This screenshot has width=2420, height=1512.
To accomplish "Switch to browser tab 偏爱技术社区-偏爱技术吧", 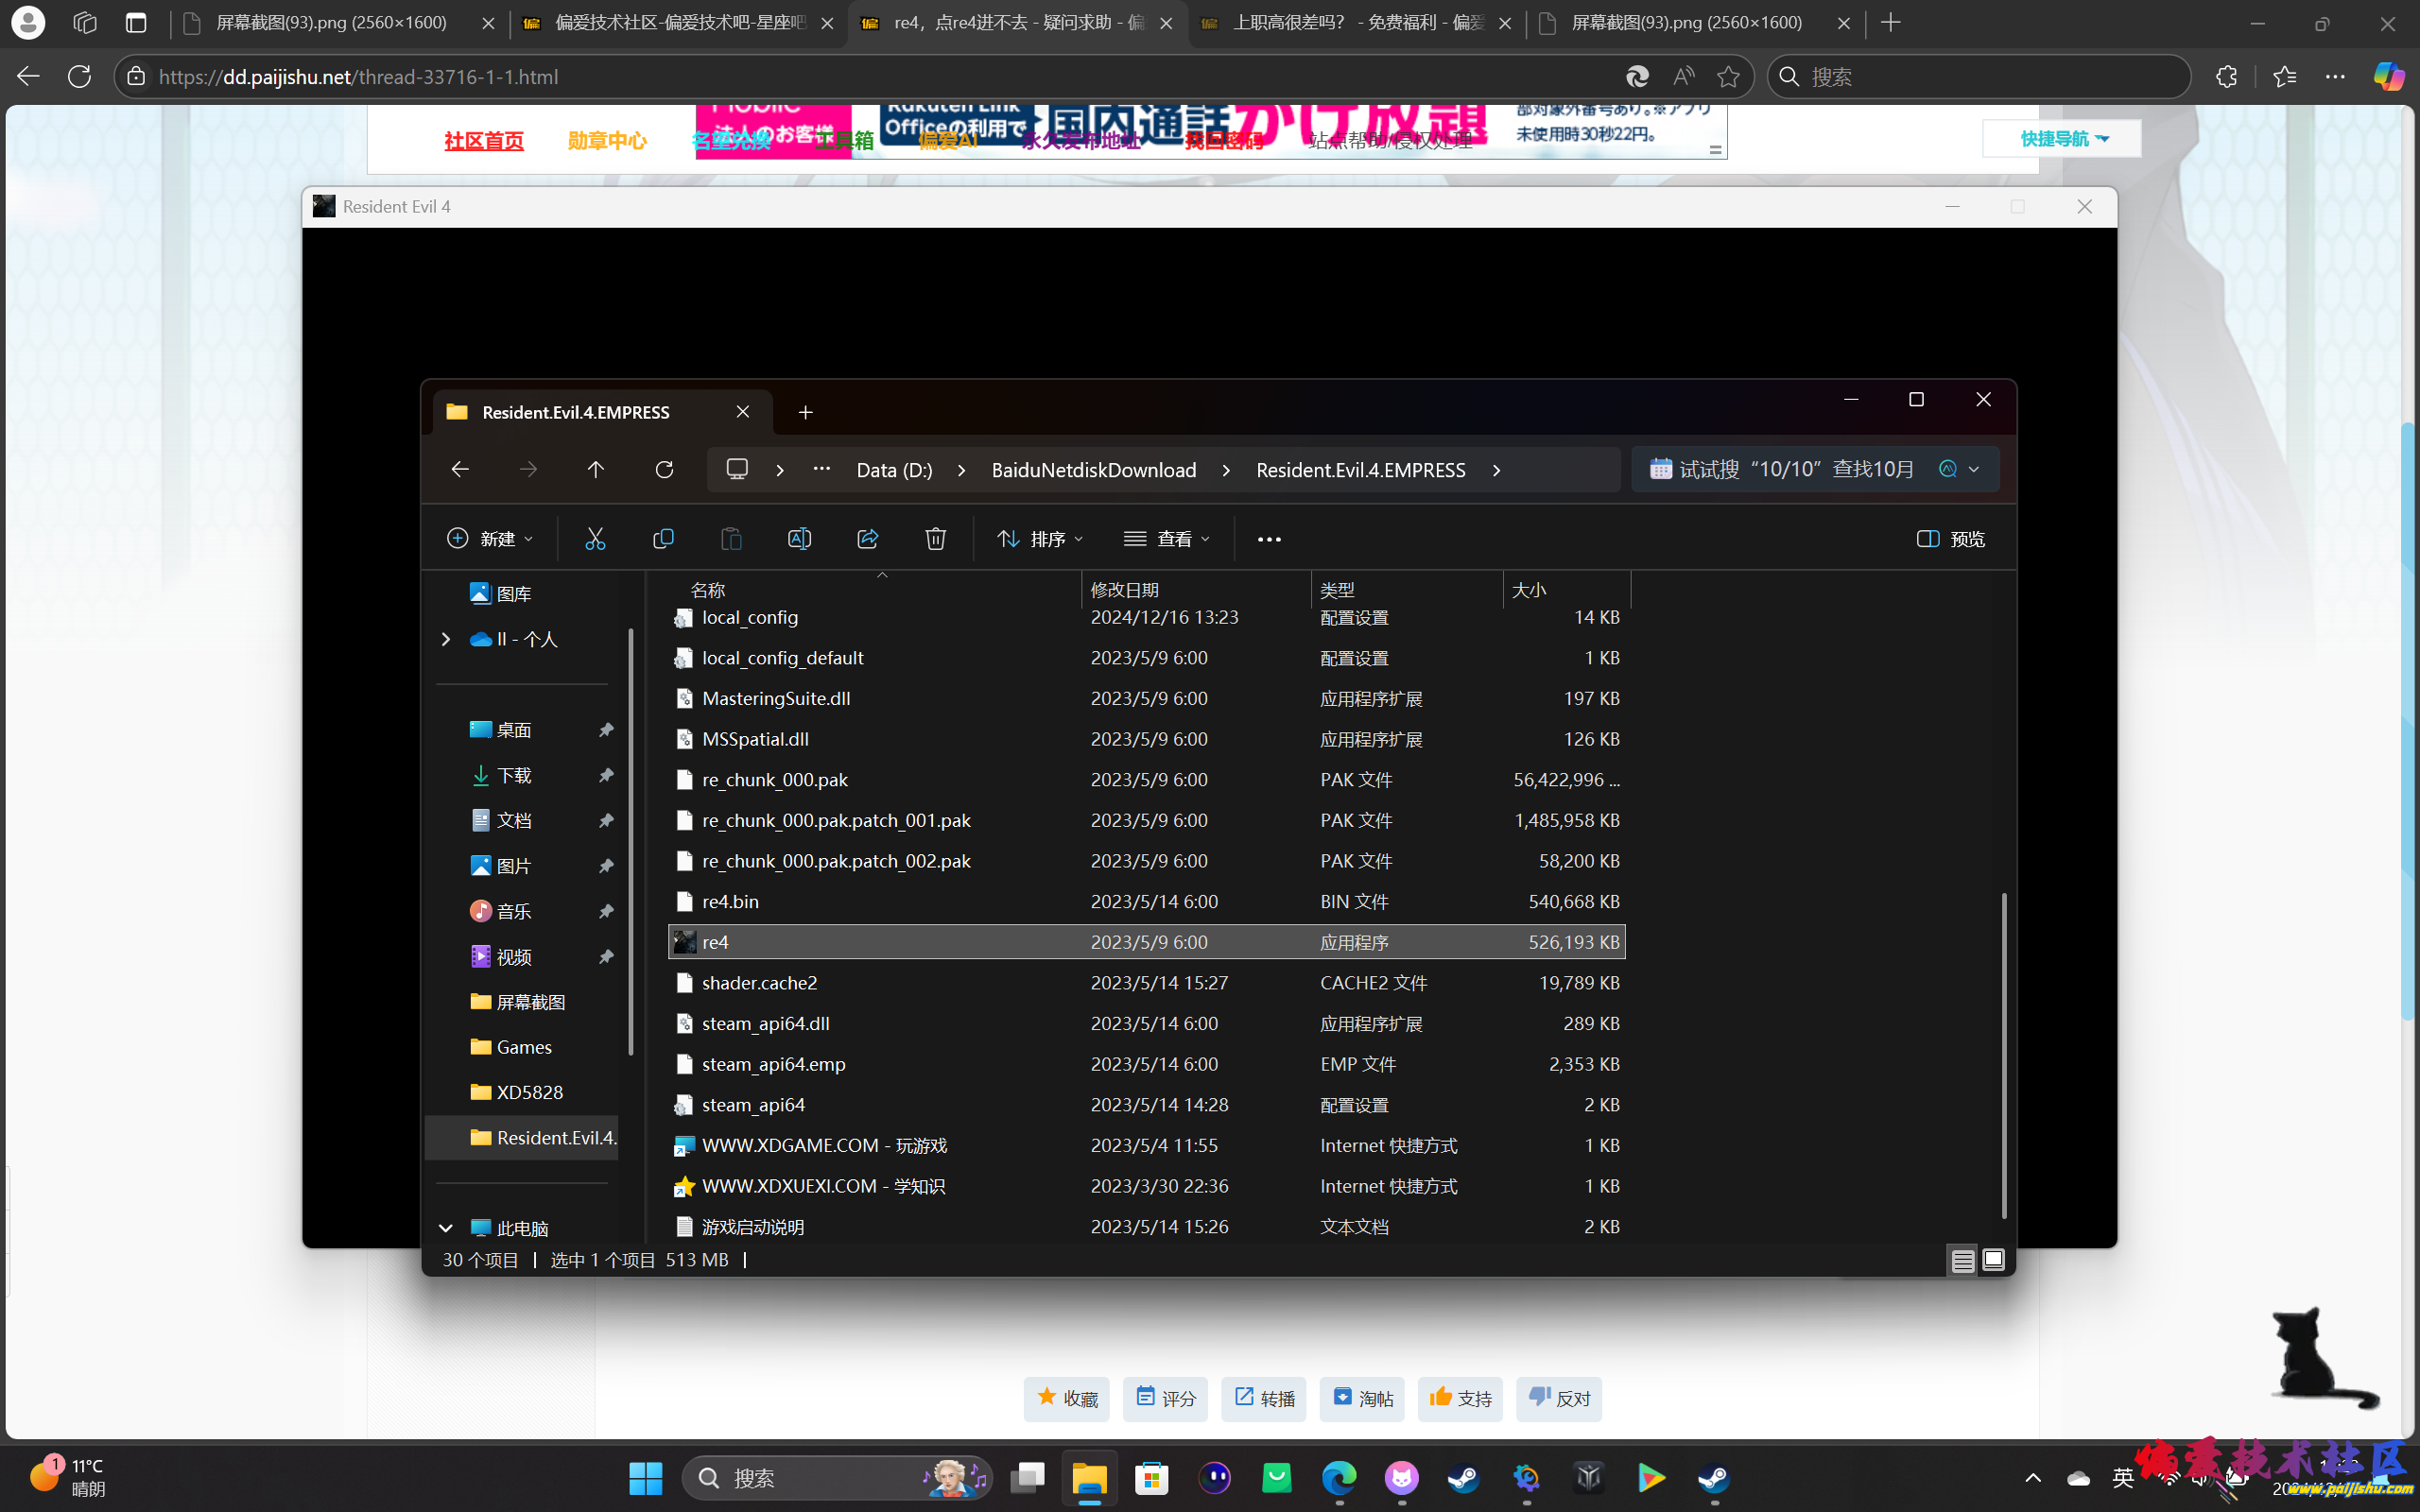I will click(x=678, y=23).
